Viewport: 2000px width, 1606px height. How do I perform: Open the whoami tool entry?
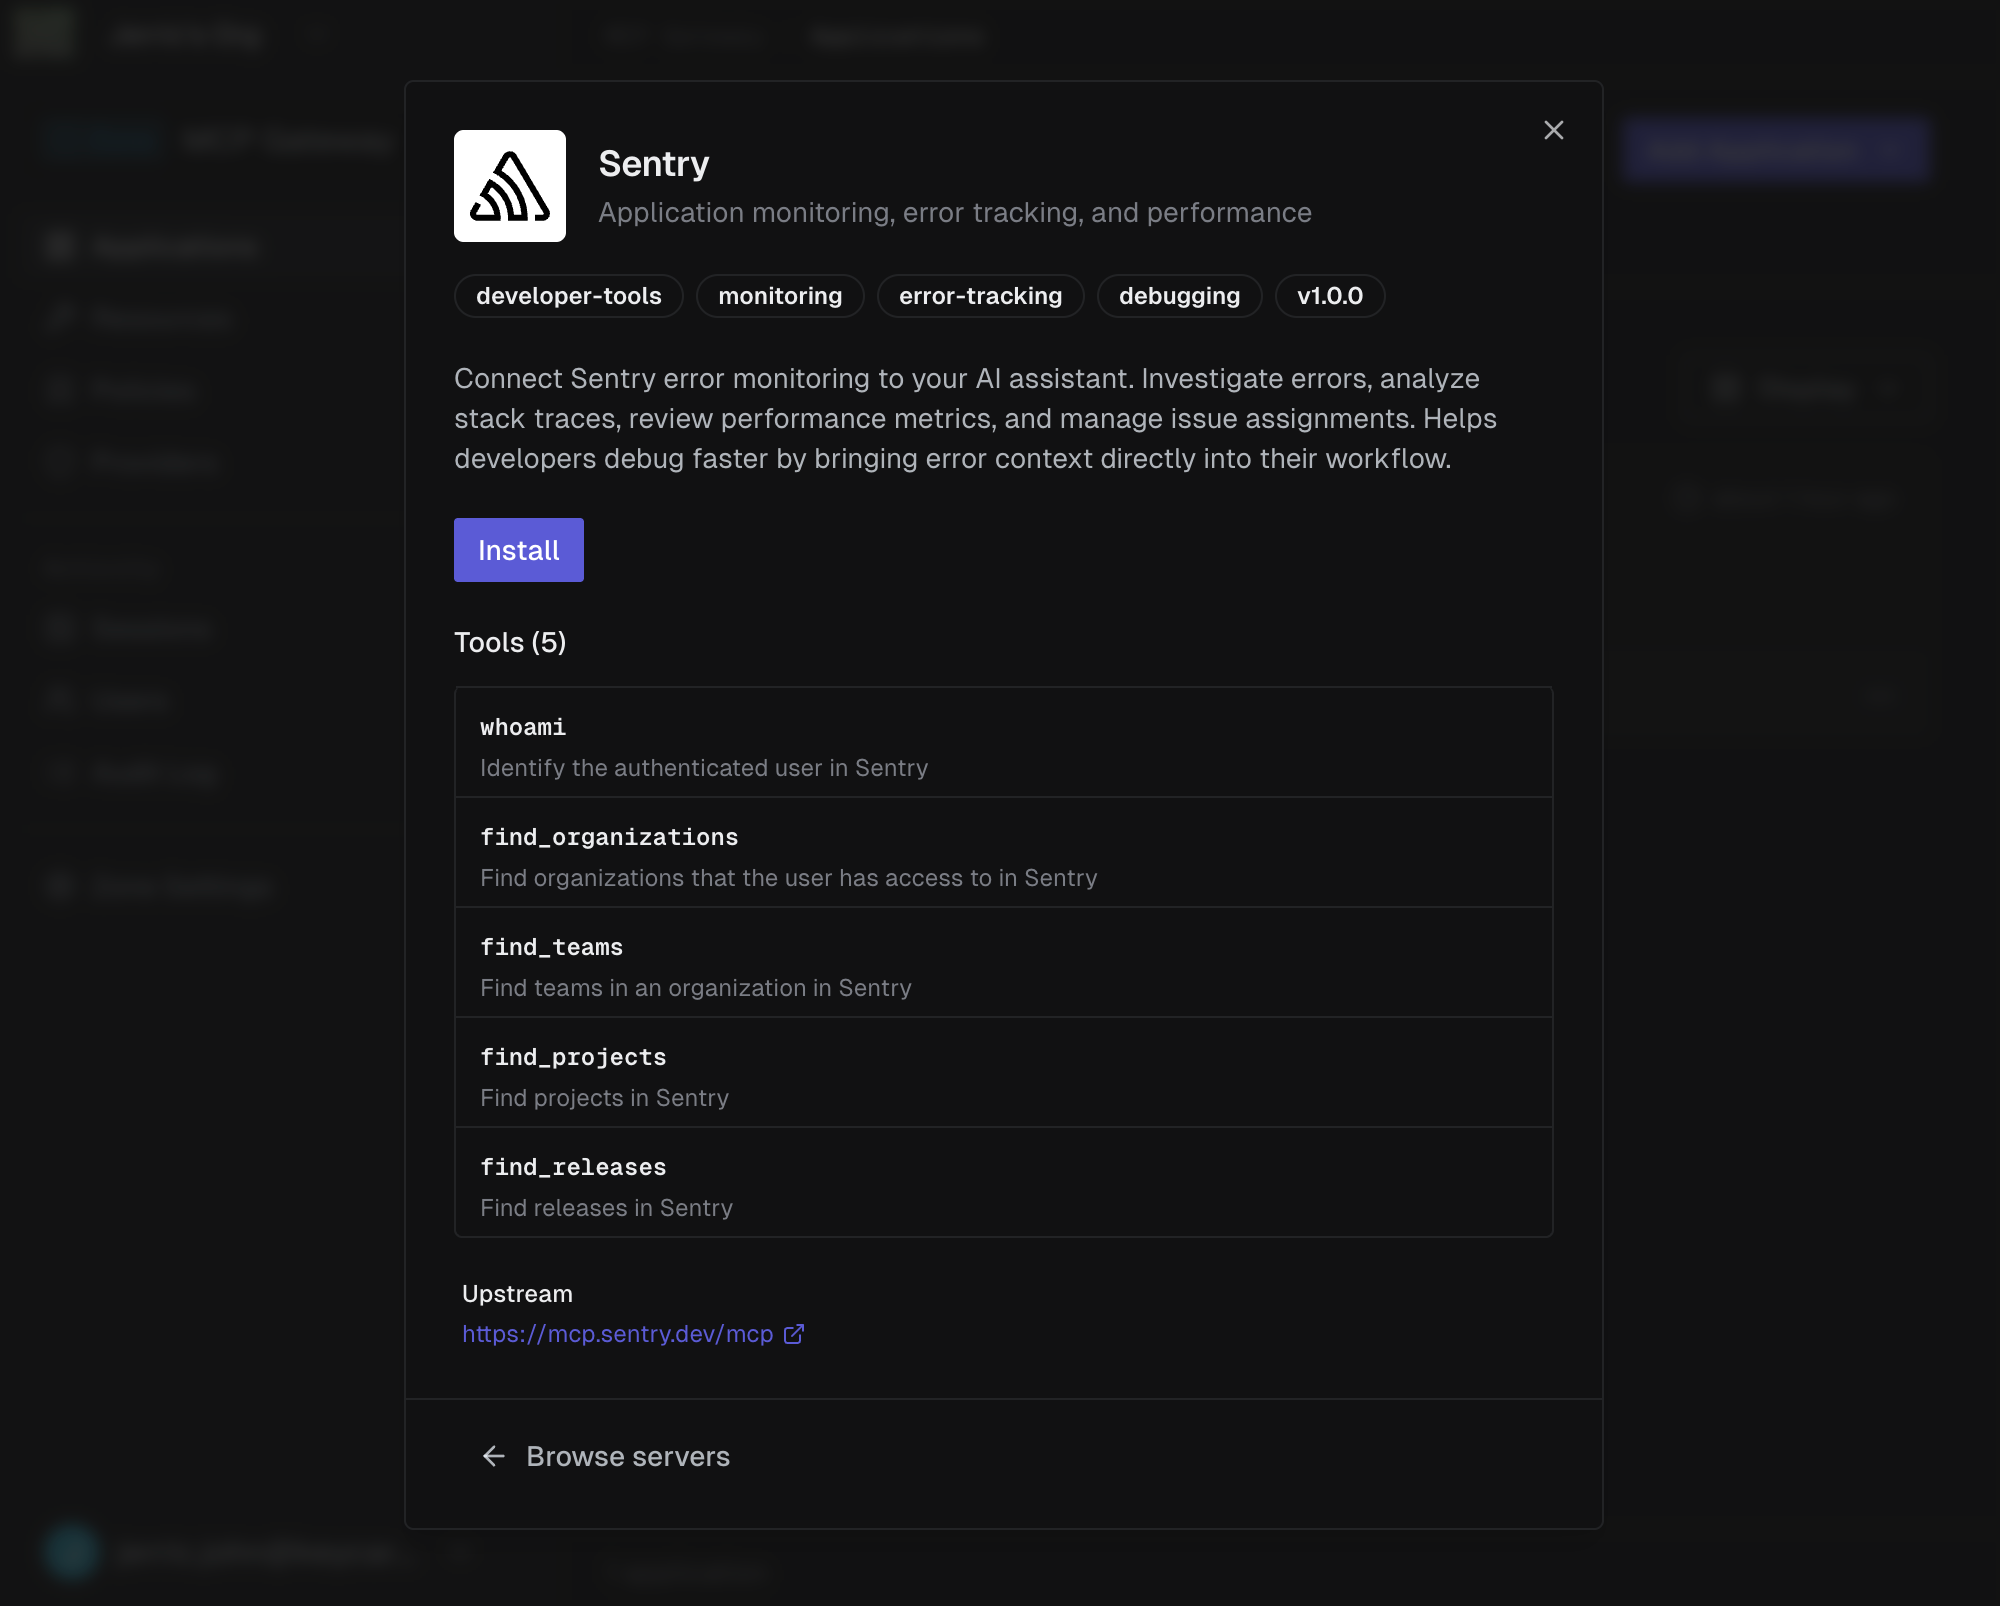pos(1003,743)
